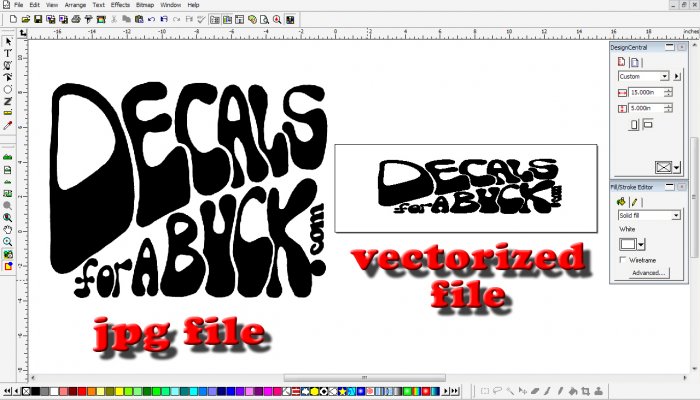Open the View menu
700x400 pixels.
tap(52, 5)
